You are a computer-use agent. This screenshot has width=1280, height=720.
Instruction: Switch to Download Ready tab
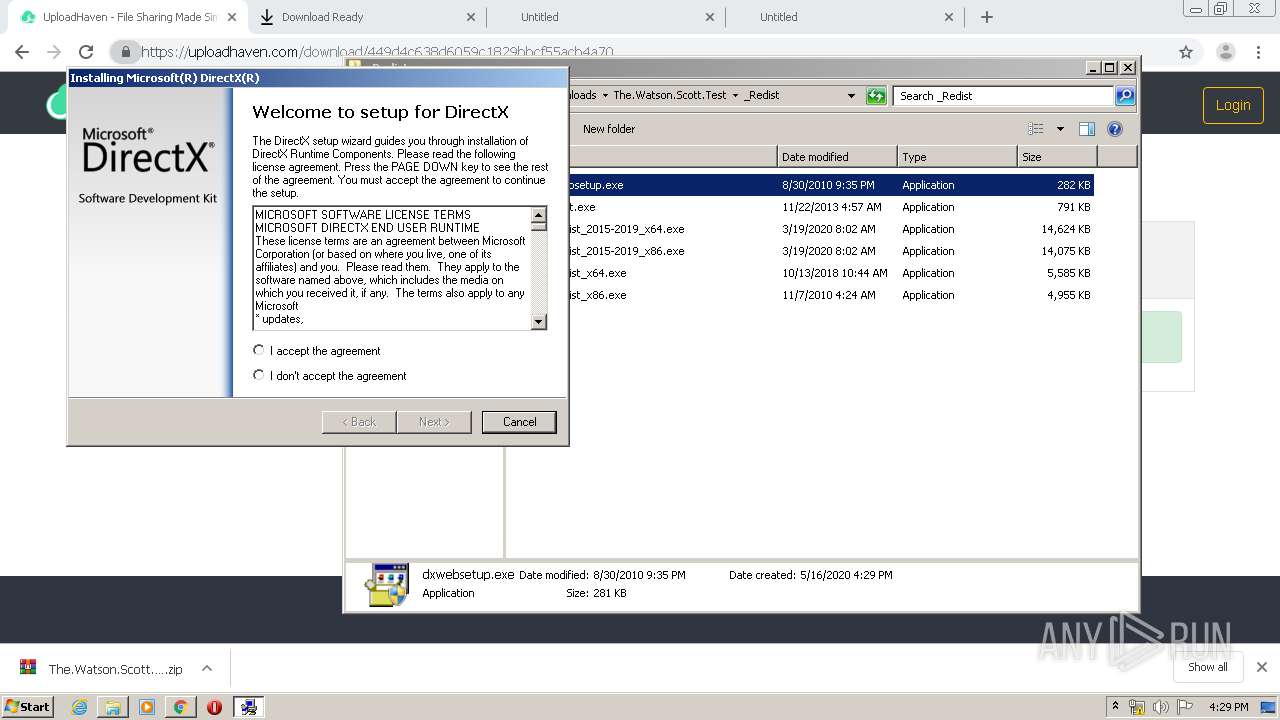367,17
